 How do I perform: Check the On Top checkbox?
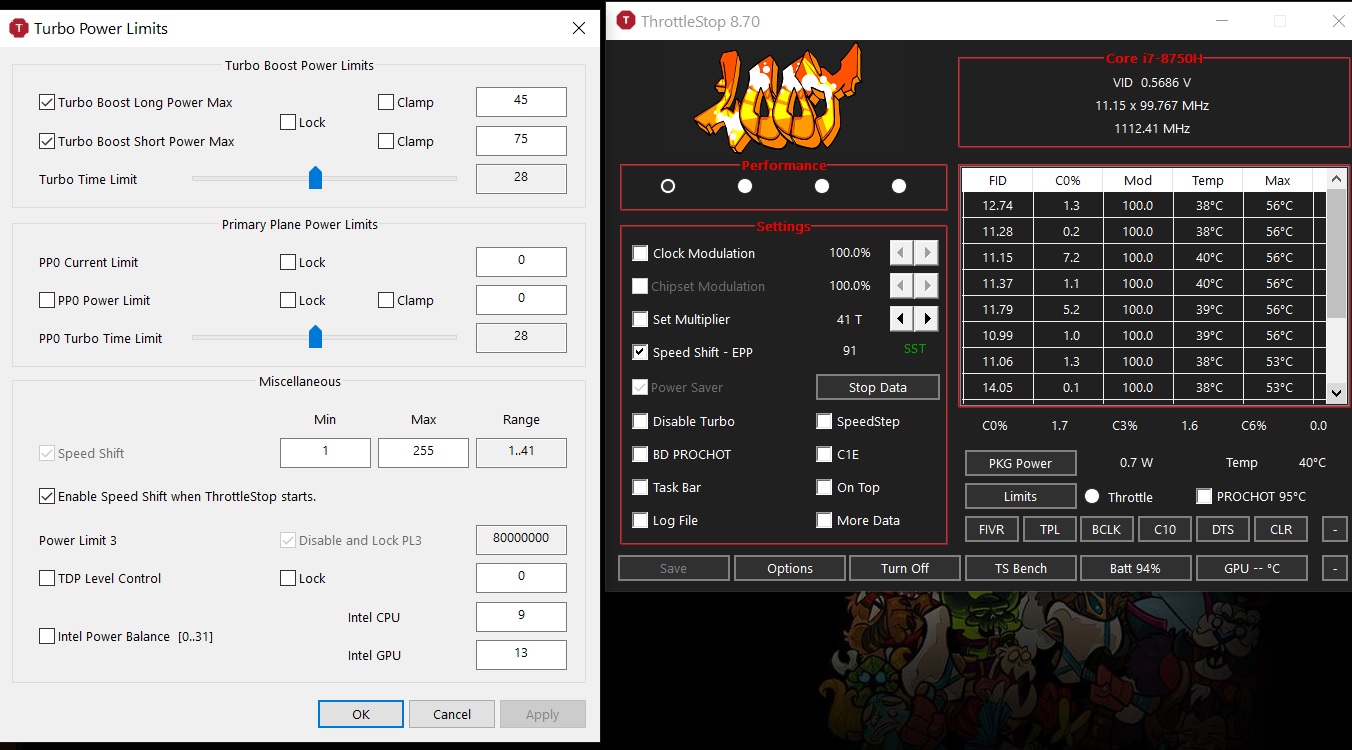pyautogui.click(x=824, y=487)
